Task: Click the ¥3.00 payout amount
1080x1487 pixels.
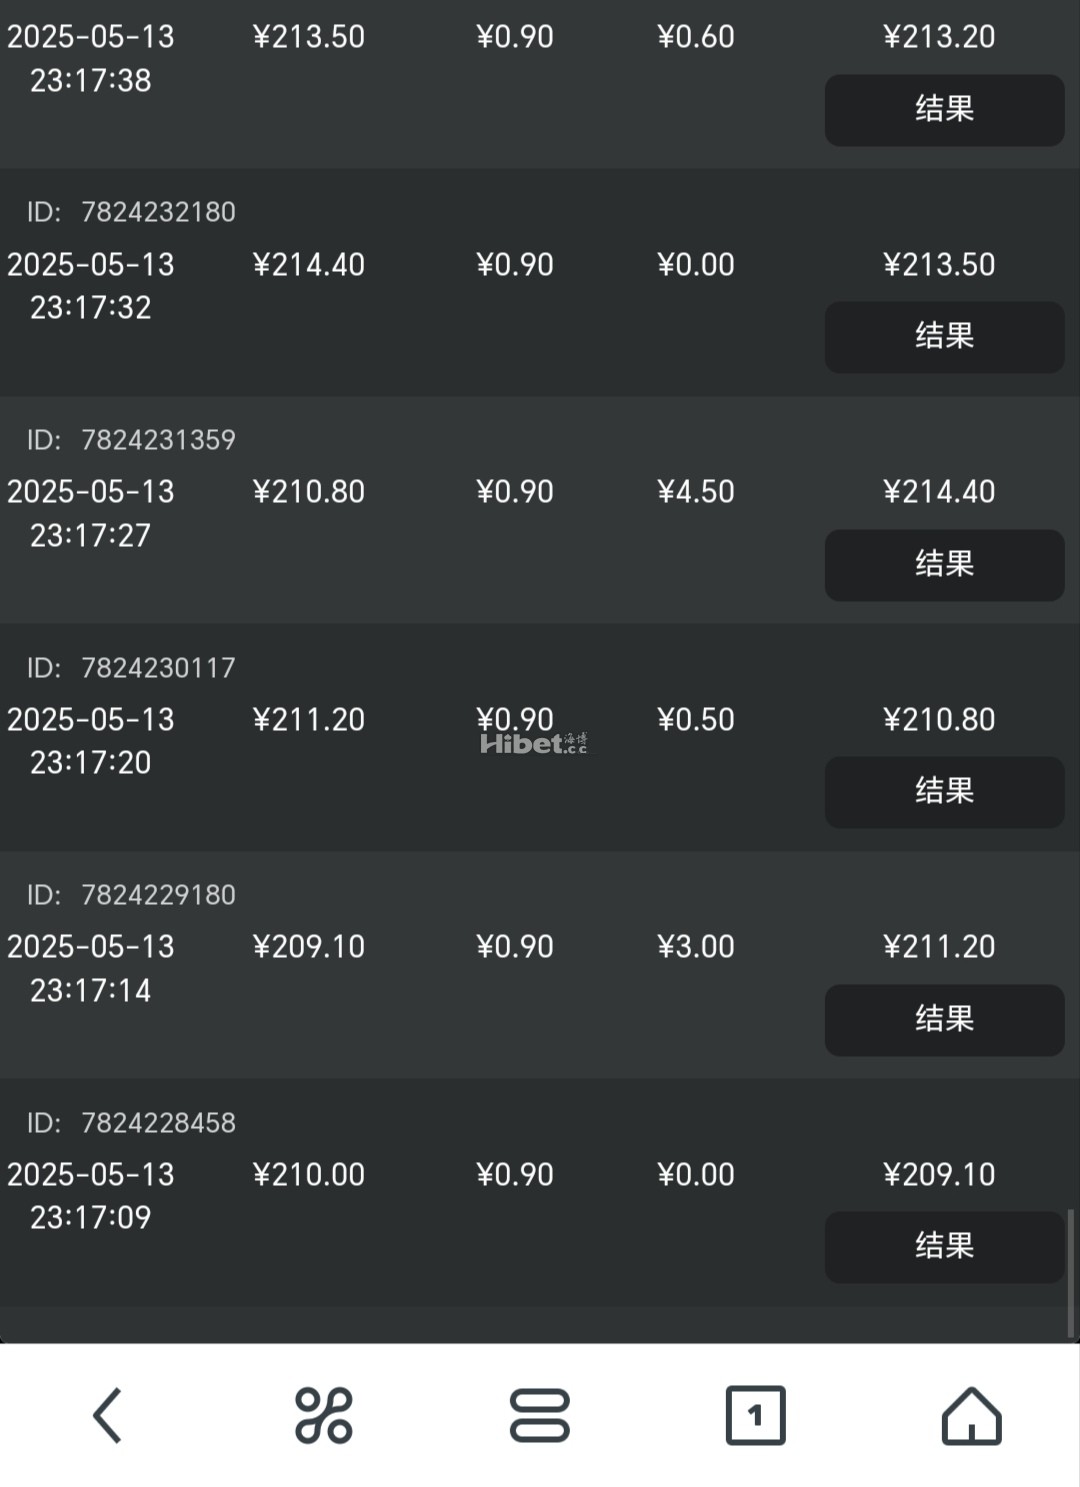Action: coord(696,947)
